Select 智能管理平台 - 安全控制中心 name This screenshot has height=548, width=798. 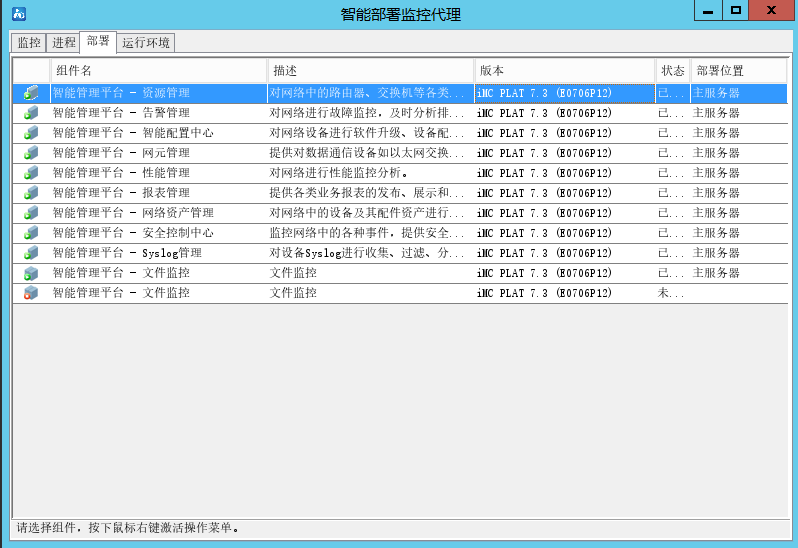133,233
